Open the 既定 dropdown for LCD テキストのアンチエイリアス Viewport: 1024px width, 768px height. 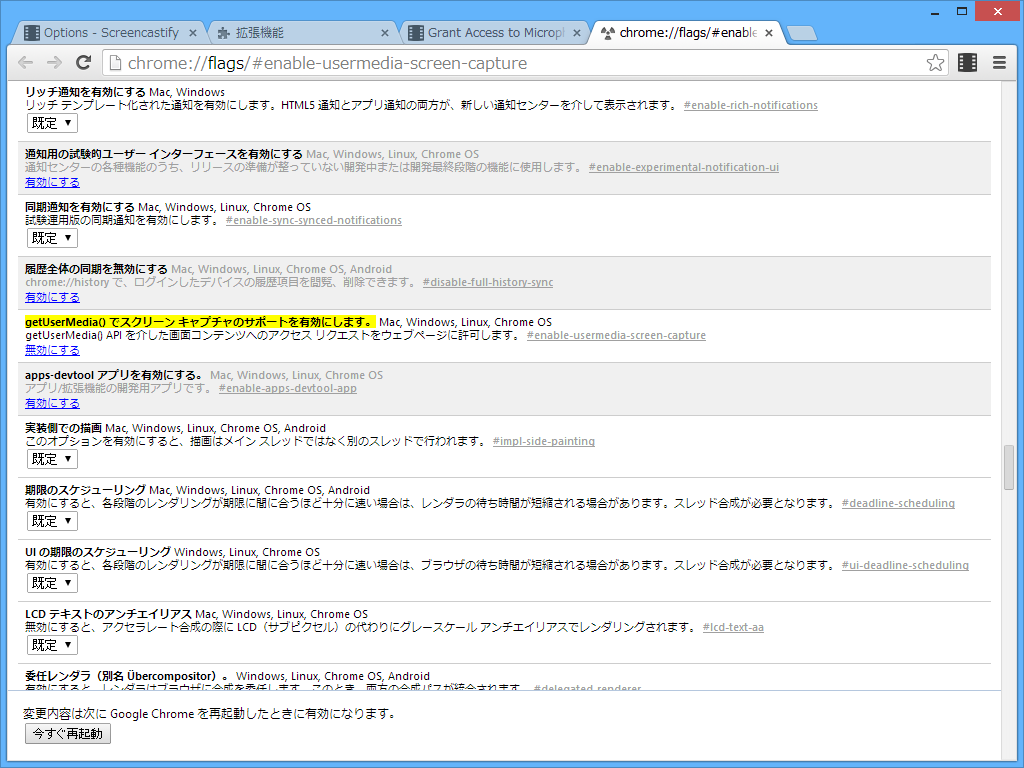pyautogui.click(x=51, y=644)
